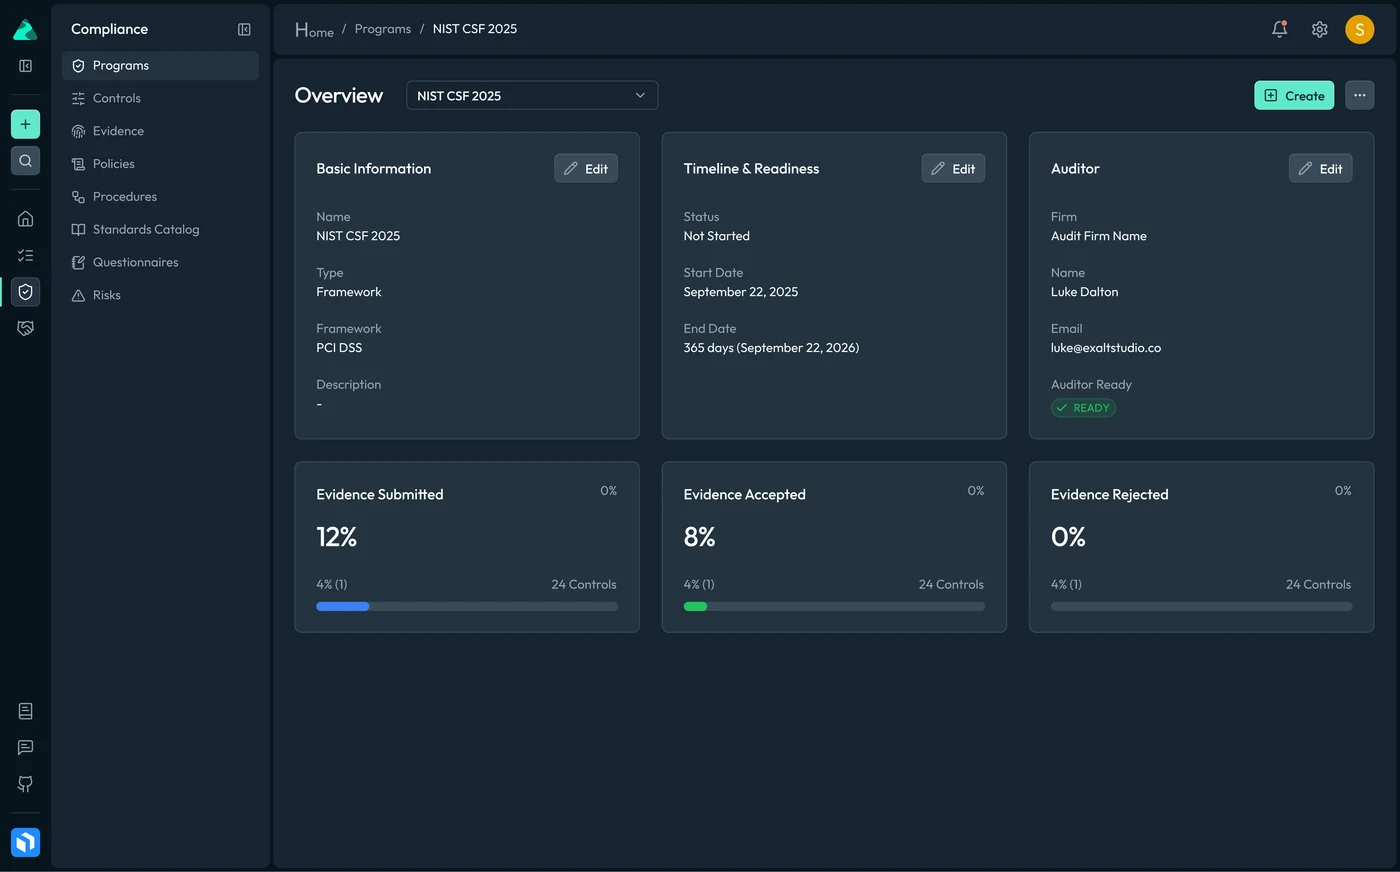Open the user avatar S menu
1400x872 pixels.
click(x=1359, y=29)
